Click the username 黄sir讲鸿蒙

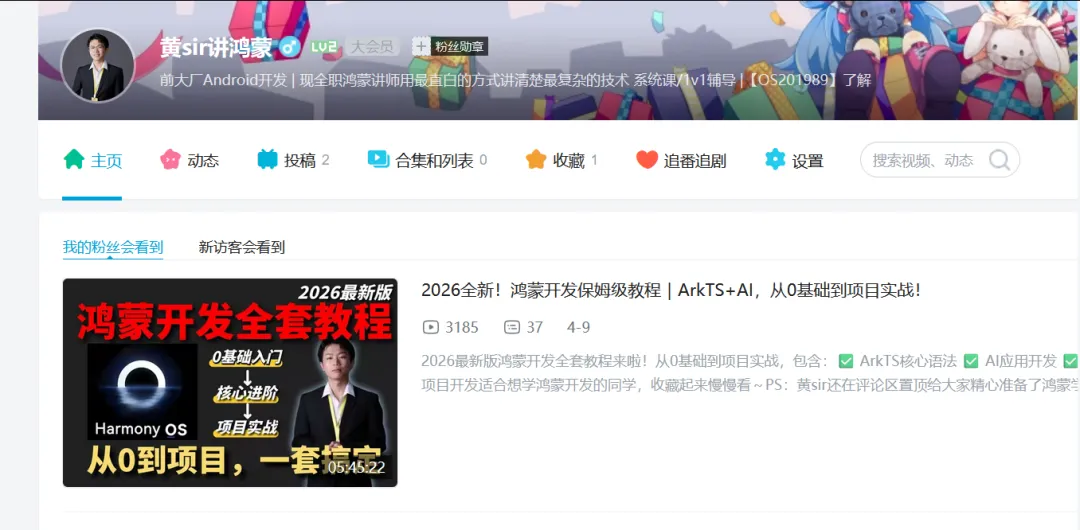tap(217, 47)
